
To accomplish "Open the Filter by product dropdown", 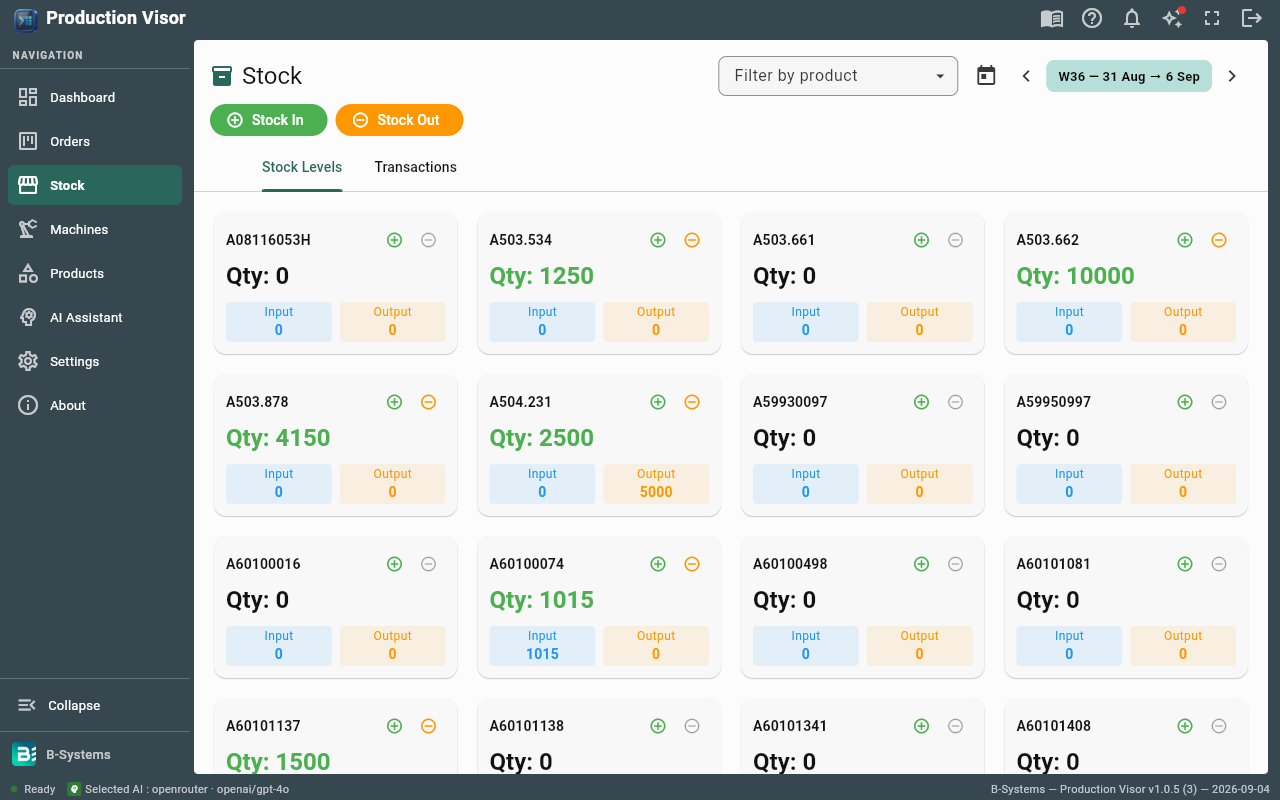I will 838,76.
